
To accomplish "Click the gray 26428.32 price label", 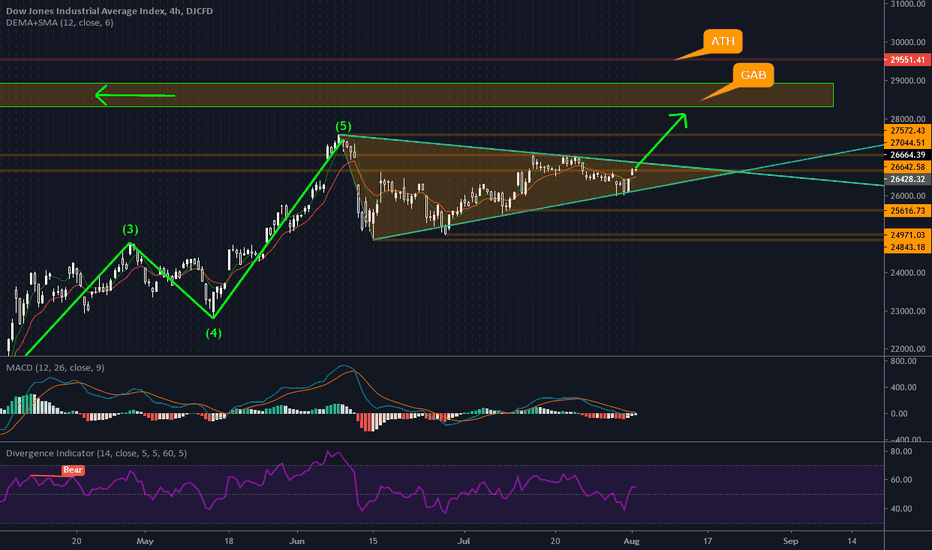I will point(908,179).
